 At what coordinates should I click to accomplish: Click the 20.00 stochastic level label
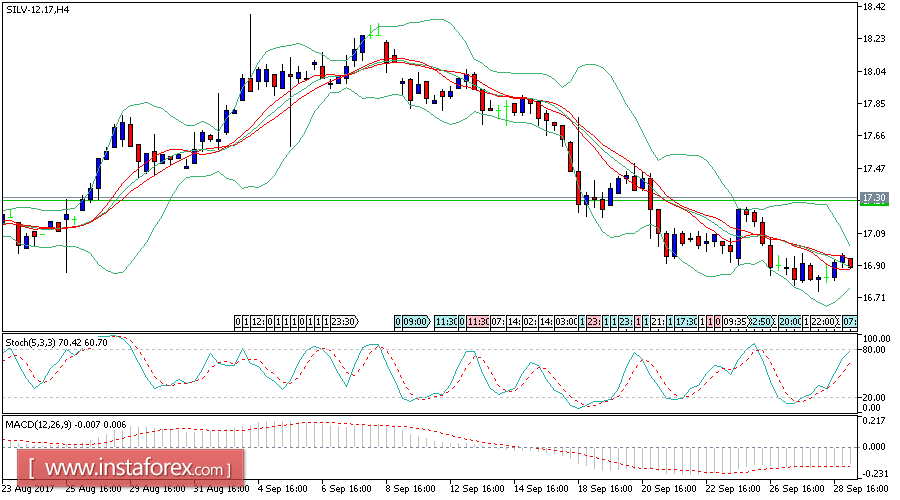click(x=874, y=397)
